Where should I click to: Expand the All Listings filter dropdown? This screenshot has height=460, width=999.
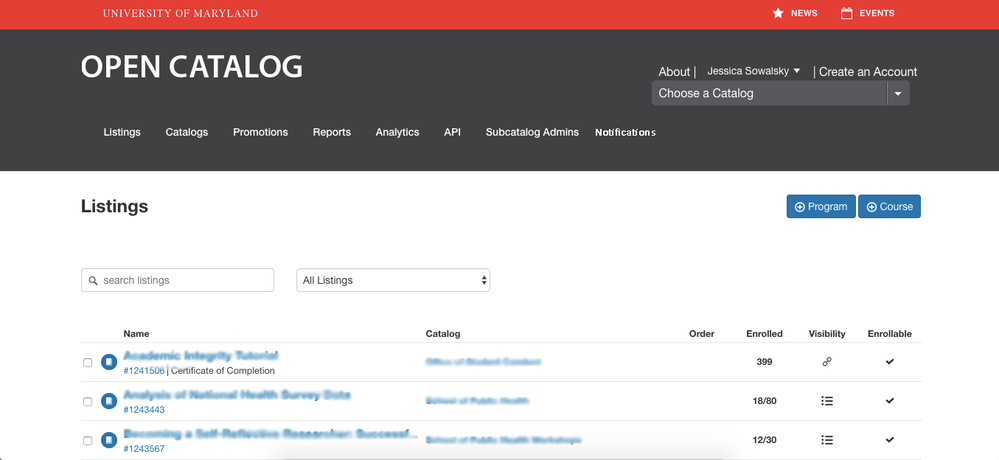pos(393,280)
